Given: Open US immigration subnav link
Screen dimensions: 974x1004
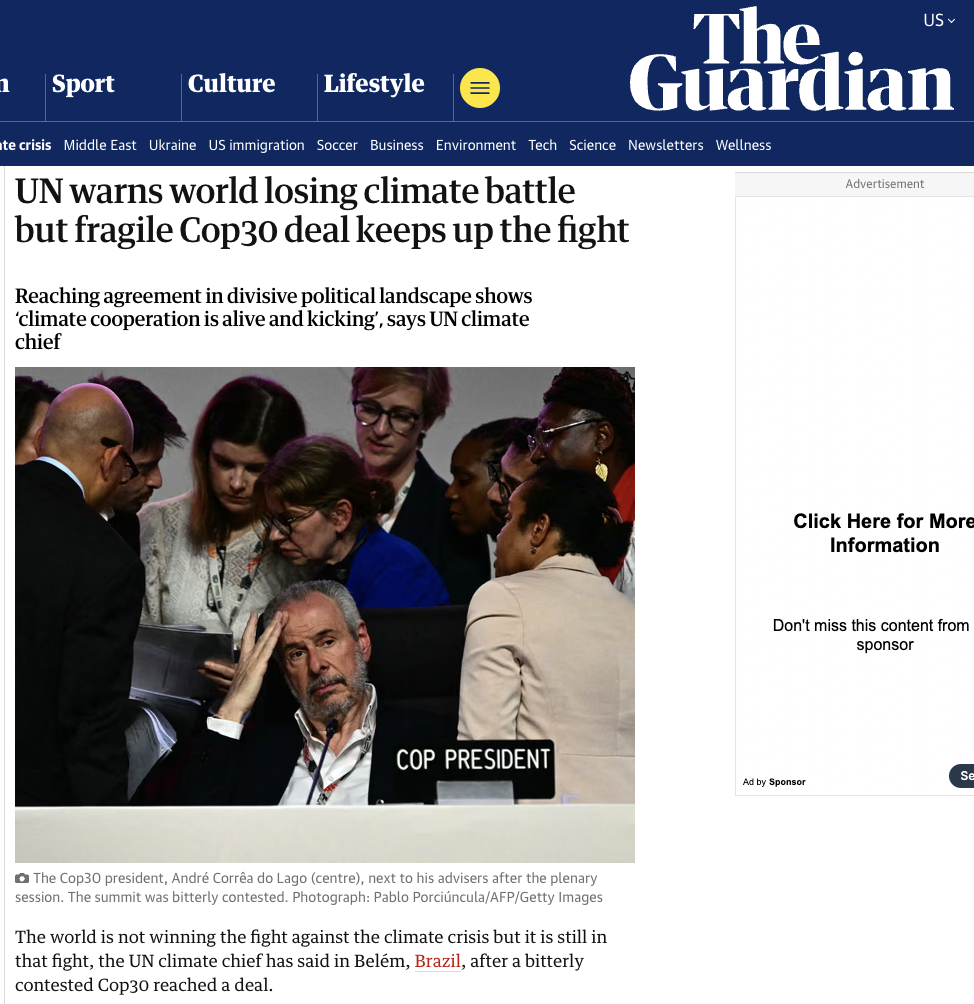Looking at the screenshot, I should [x=256, y=145].
